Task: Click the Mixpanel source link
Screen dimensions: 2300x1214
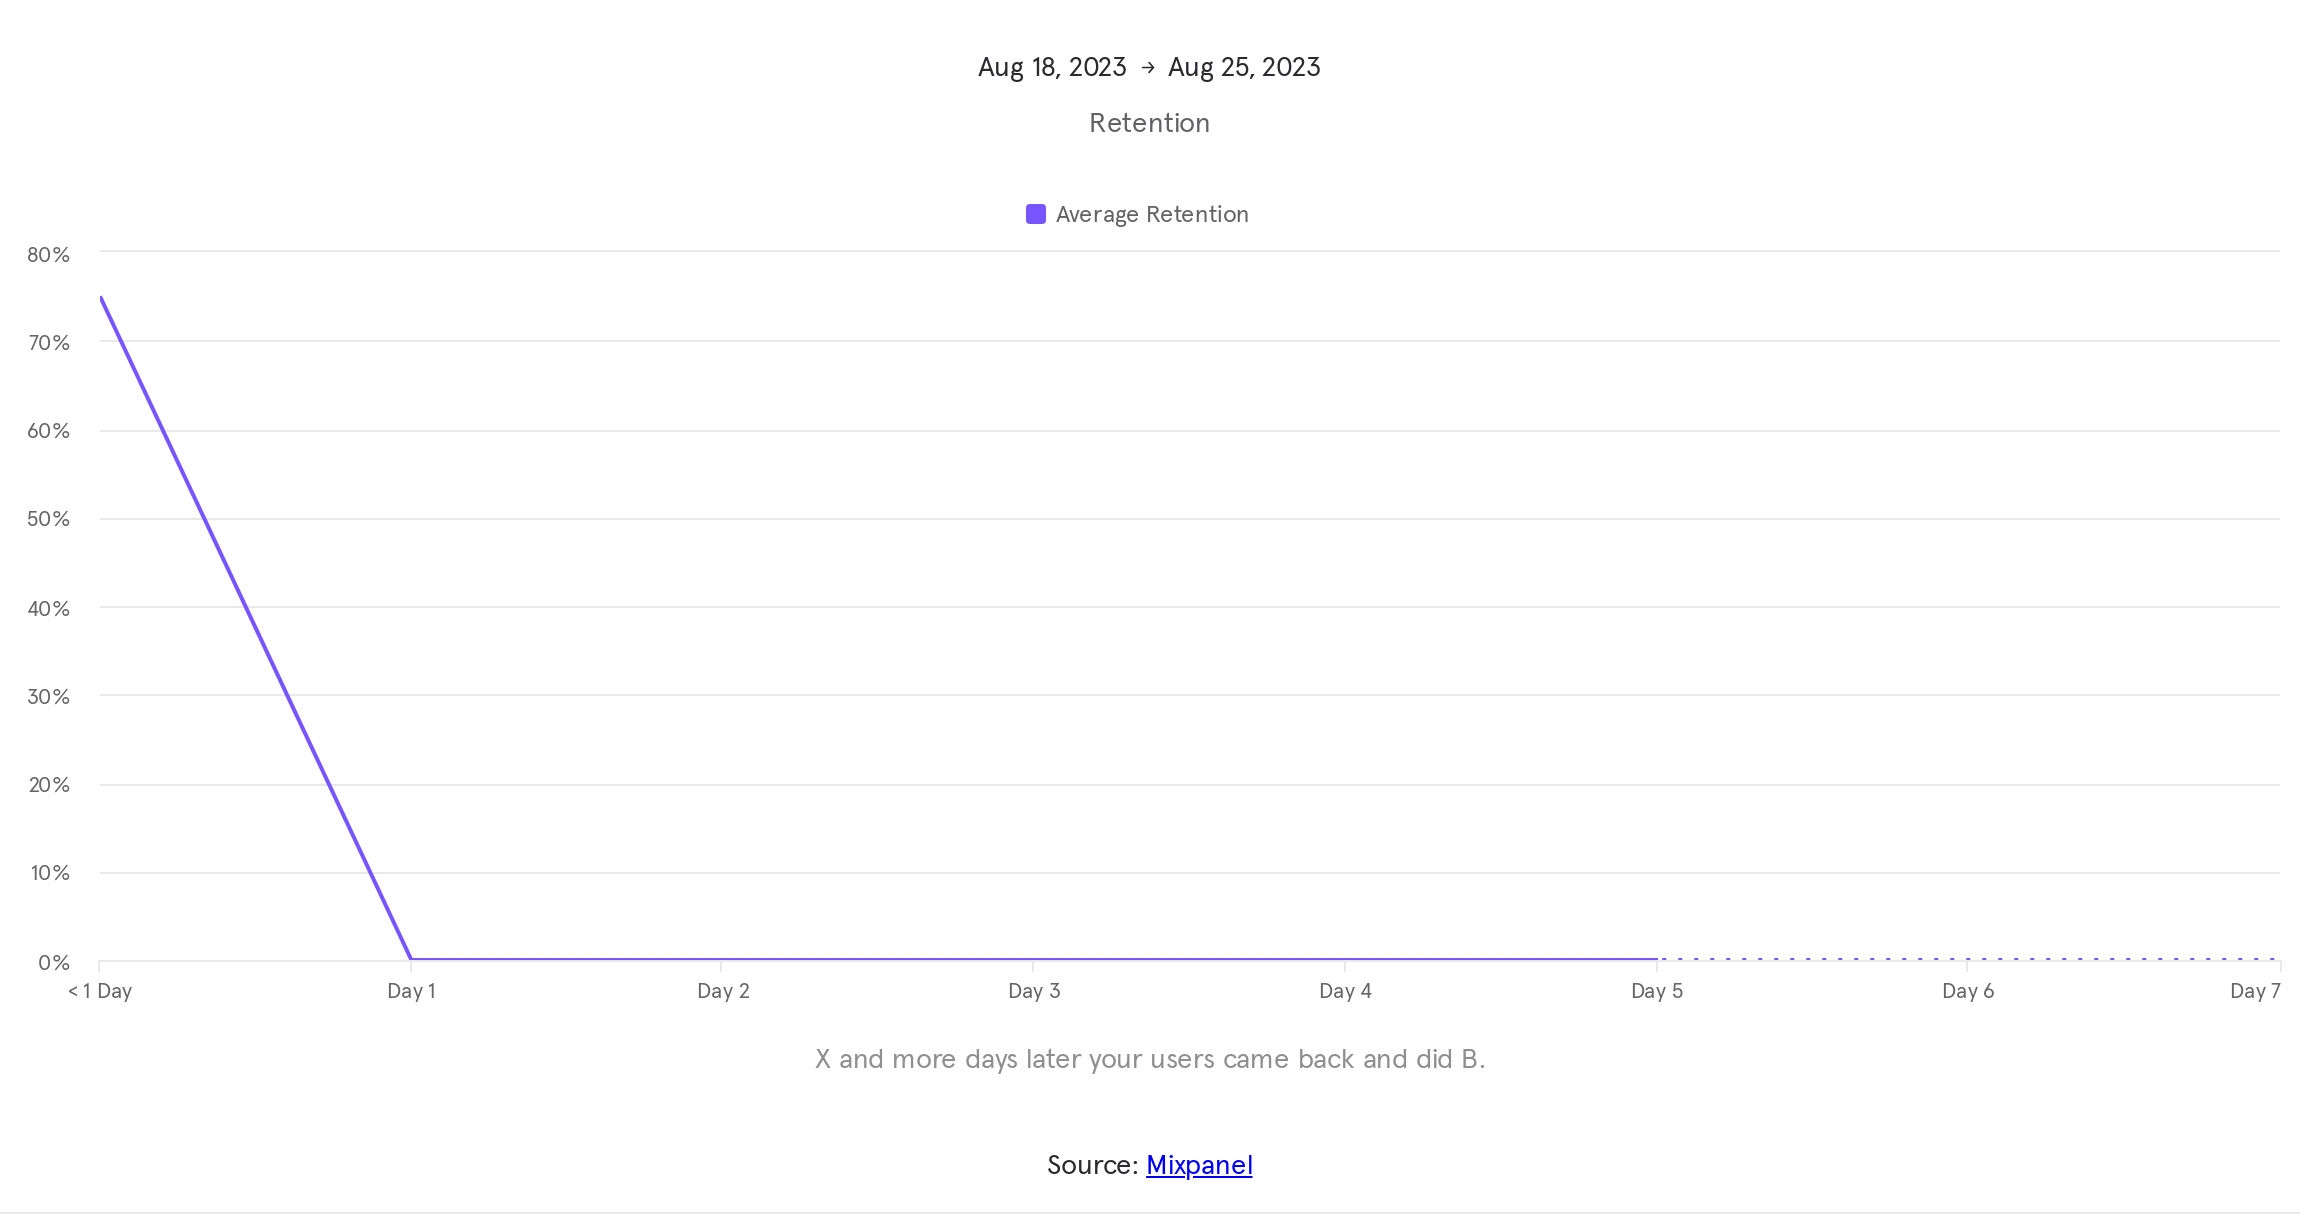Action: (1198, 1165)
